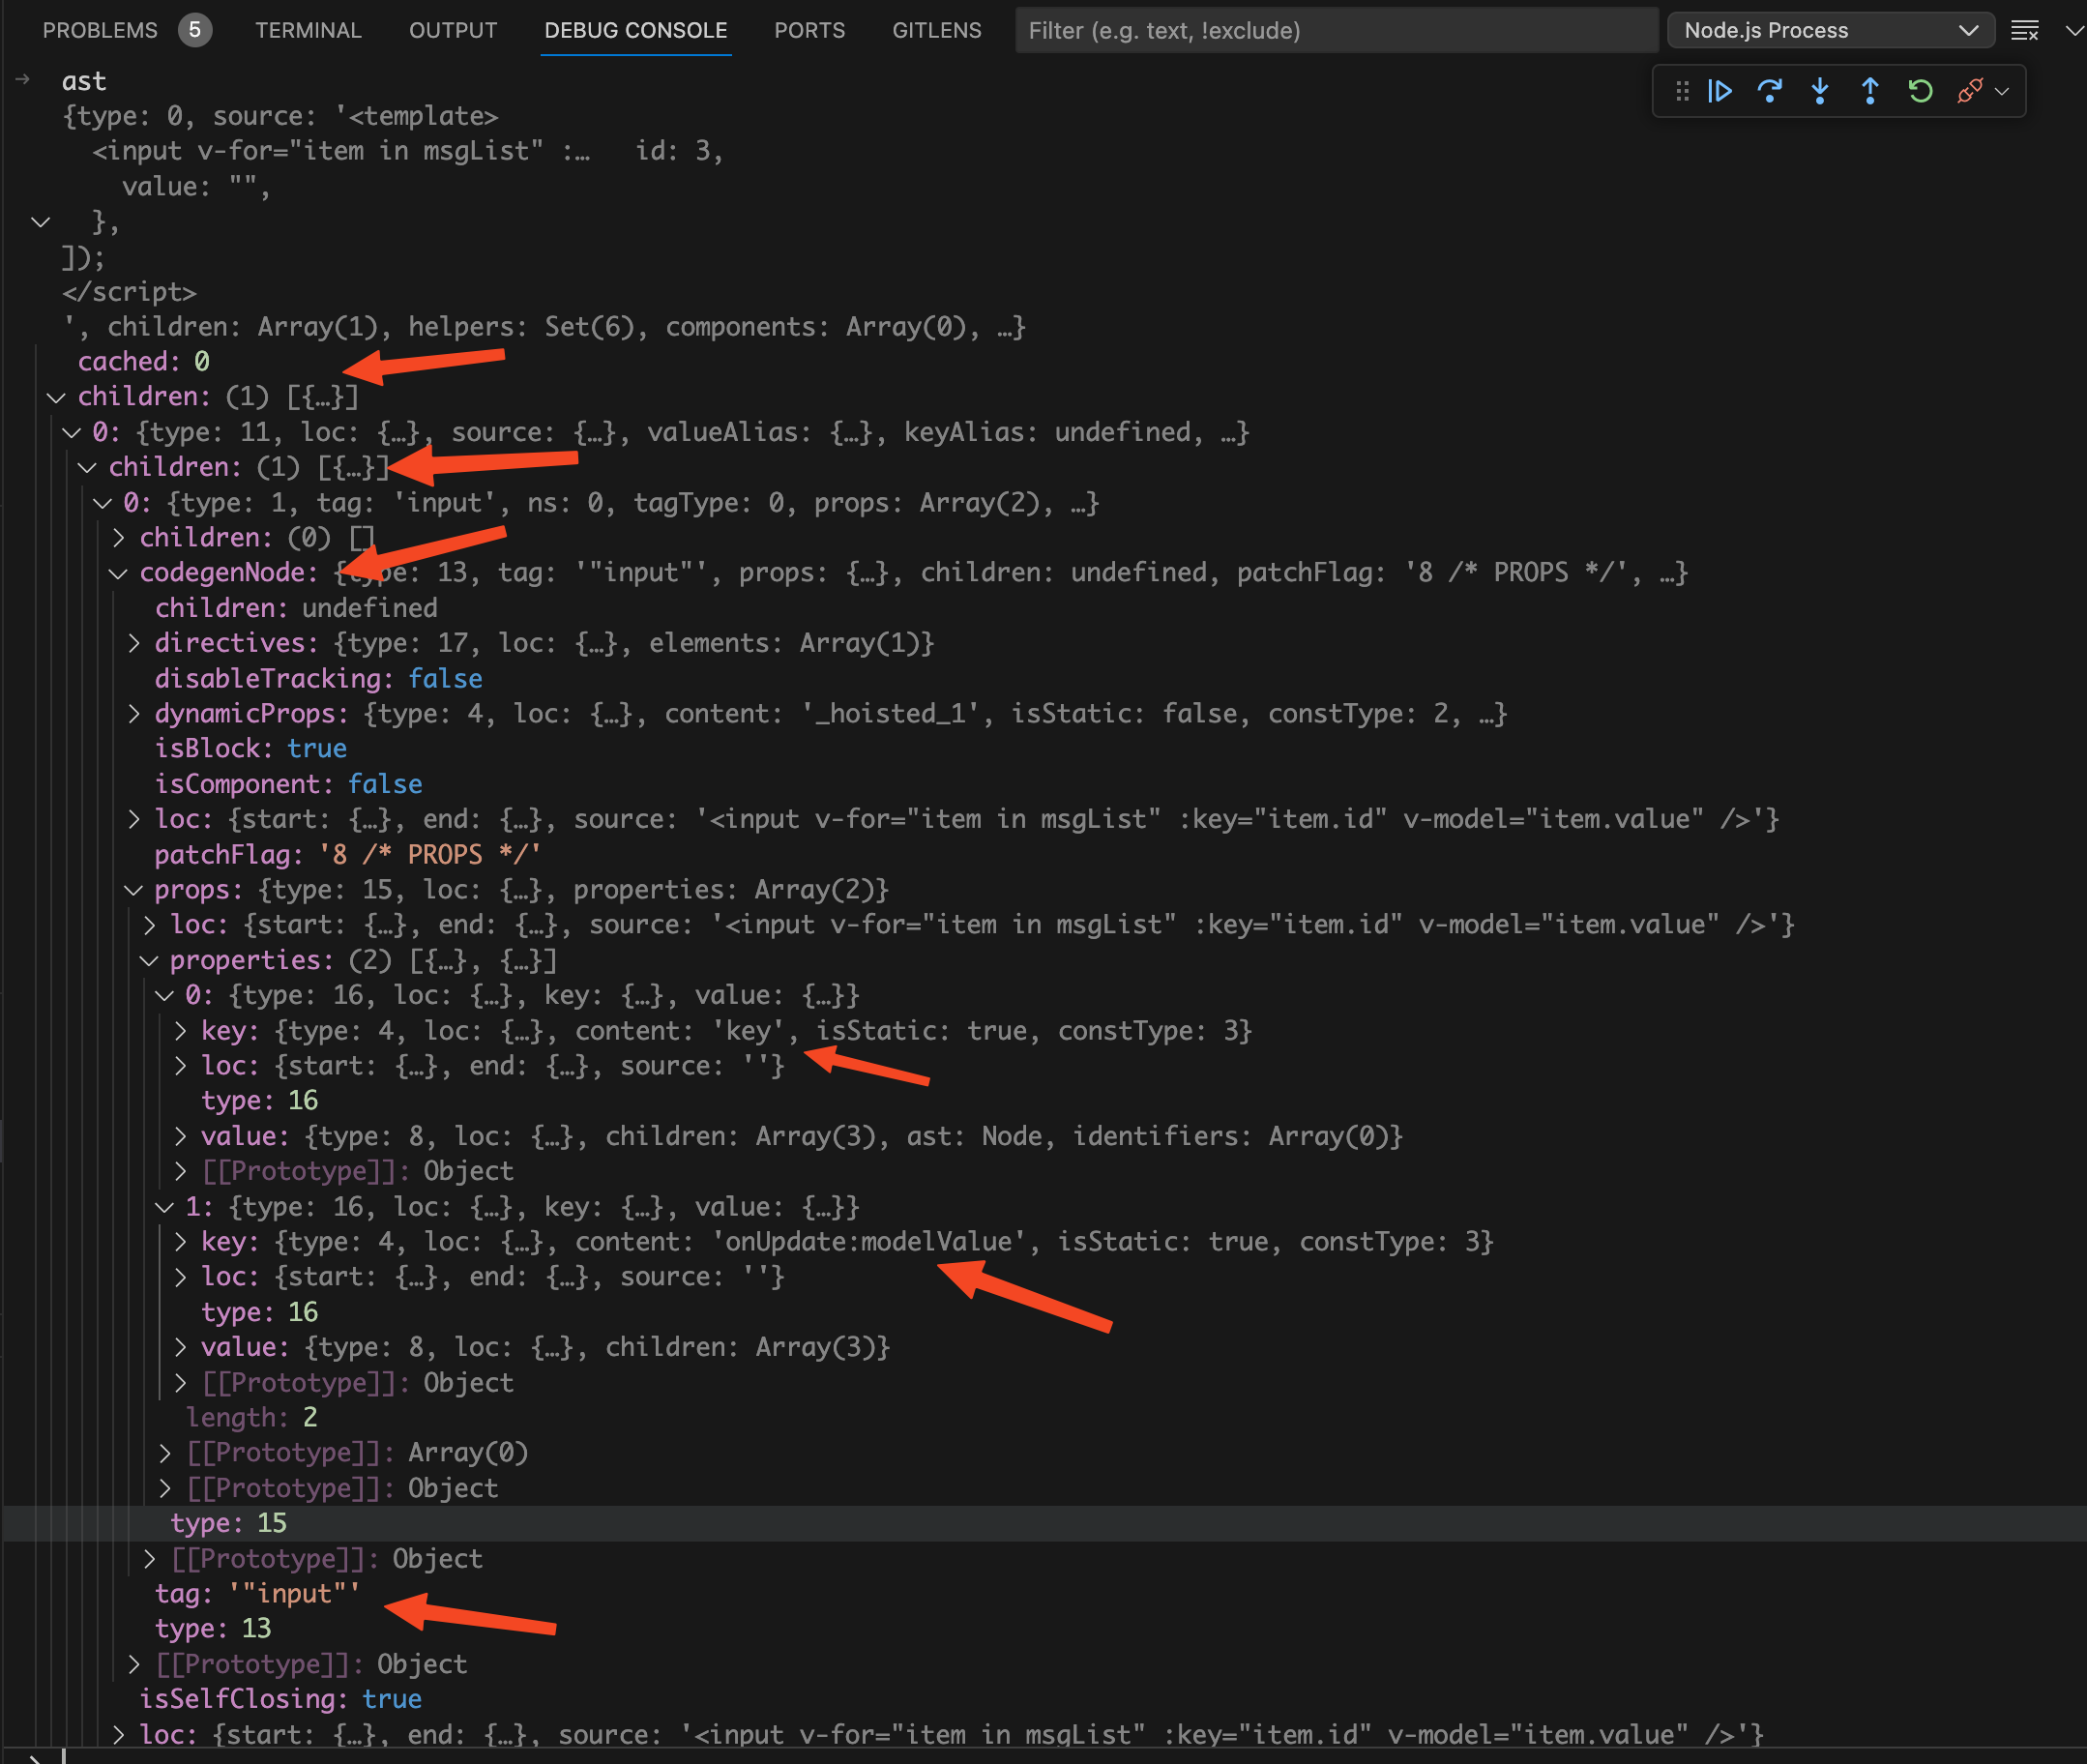Open the Node.js Process dropdown
Image resolution: width=2087 pixels, height=1764 pixels.
(x=1830, y=30)
